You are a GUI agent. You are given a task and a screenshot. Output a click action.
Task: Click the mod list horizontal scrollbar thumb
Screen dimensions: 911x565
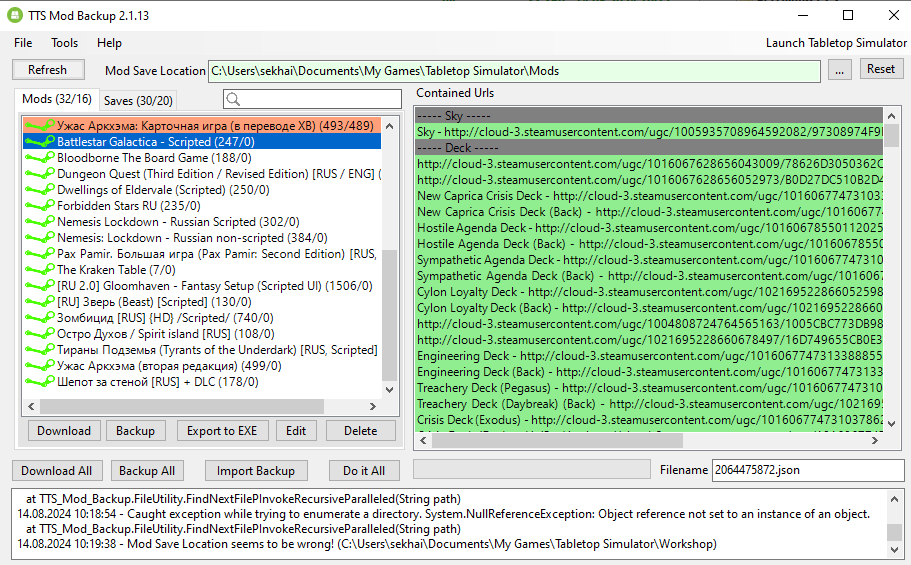click(x=182, y=406)
